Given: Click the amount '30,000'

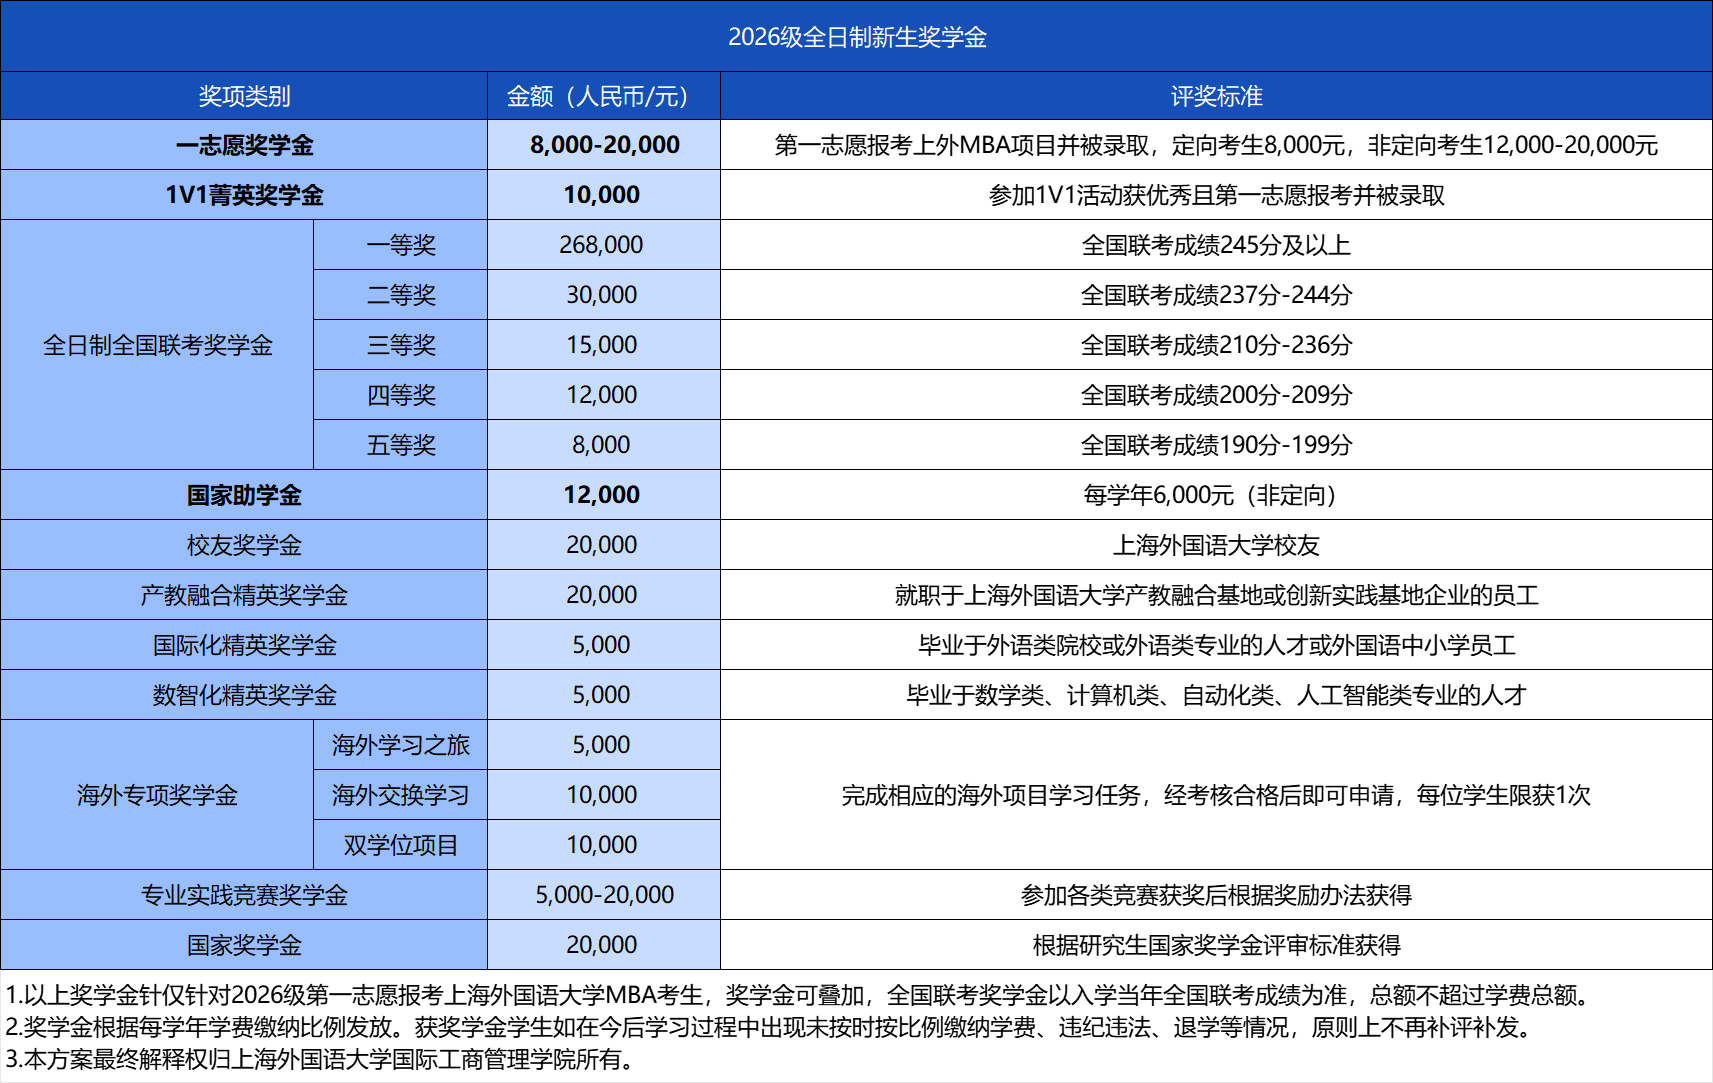Looking at the screenshot, I should click(x=601, y=295).
